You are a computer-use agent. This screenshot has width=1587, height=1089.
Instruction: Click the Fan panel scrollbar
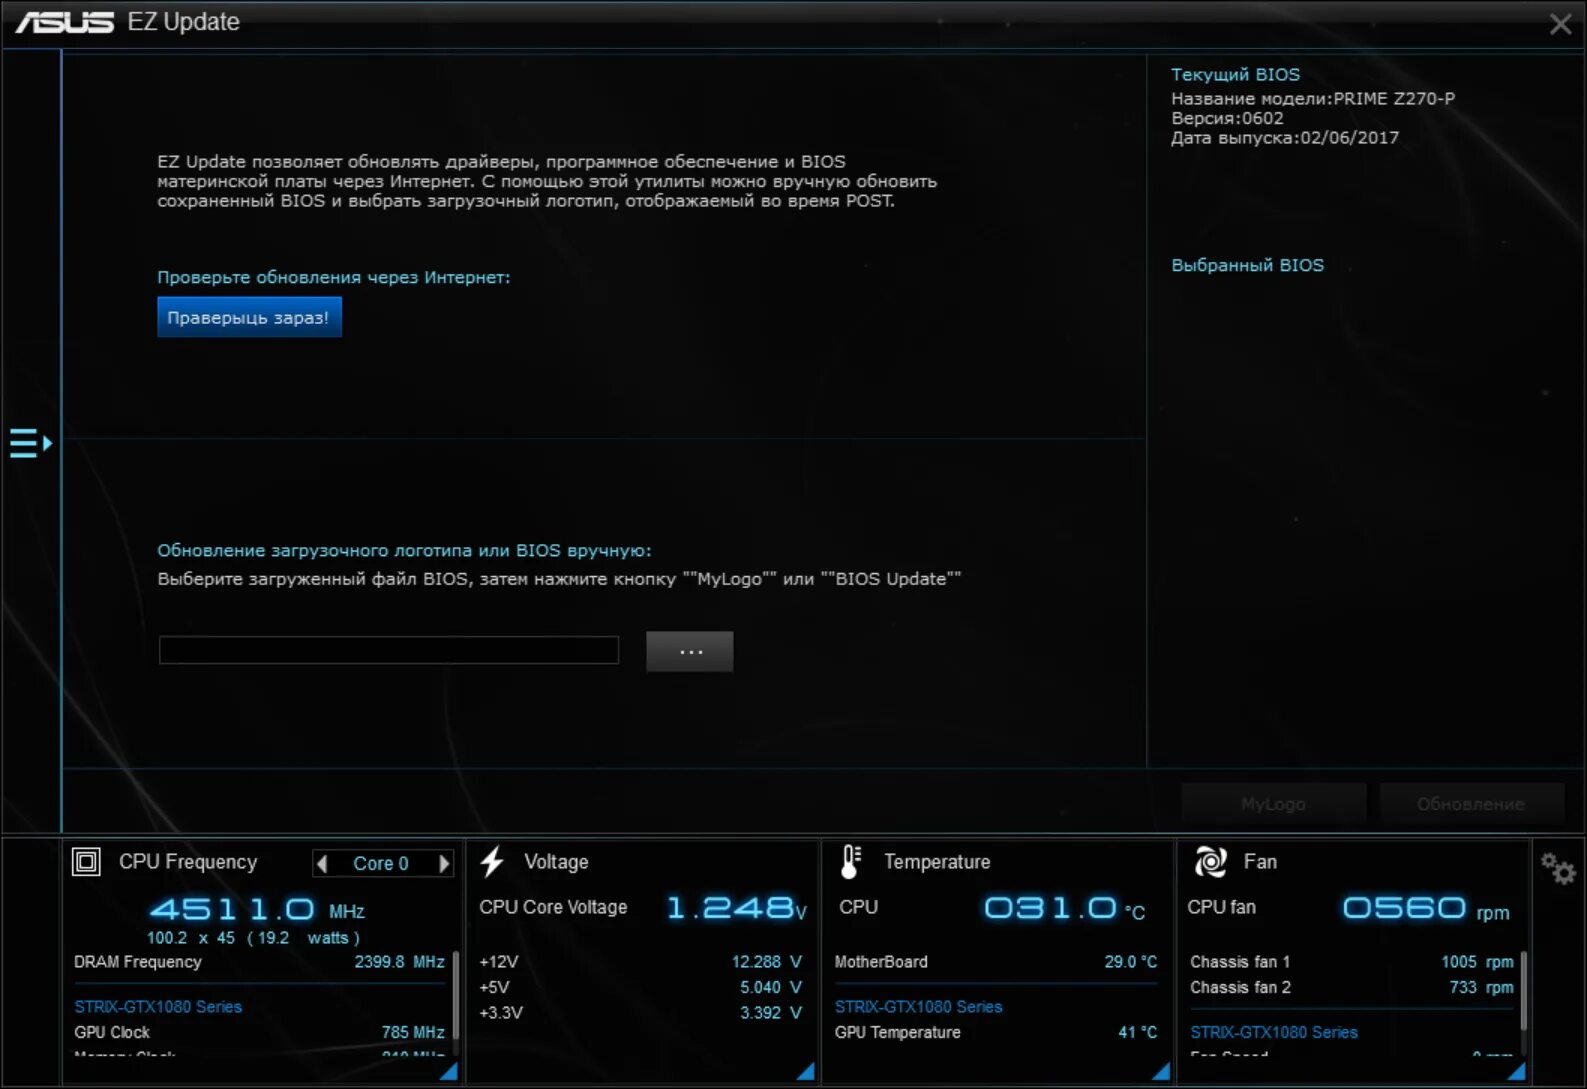[x=1524, y=991]
